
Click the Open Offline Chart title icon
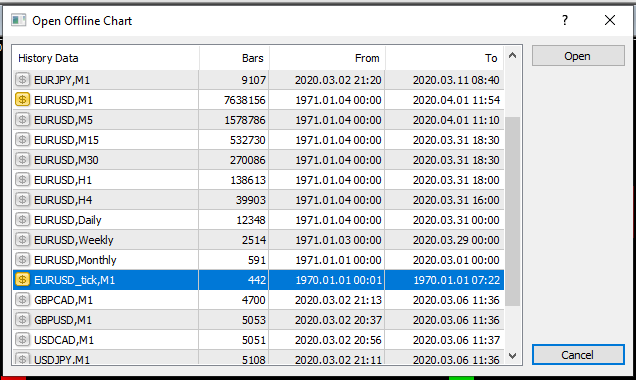[x=18, y=20]
